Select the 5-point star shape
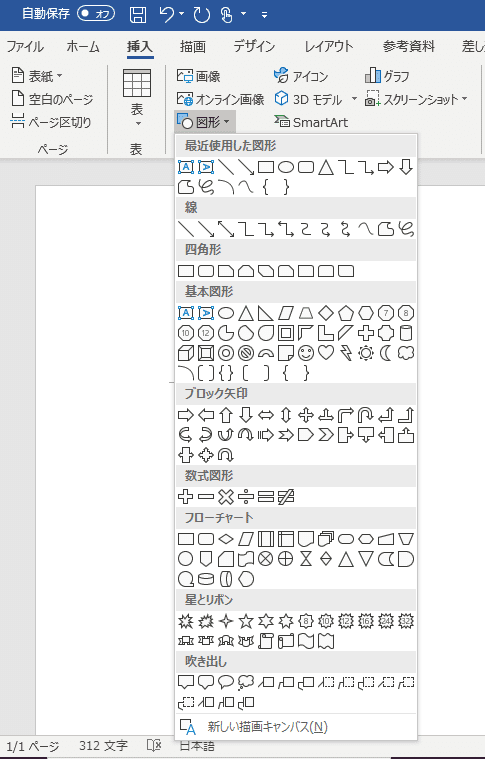The height and width of the screenshot is (759, 485). 246,621
